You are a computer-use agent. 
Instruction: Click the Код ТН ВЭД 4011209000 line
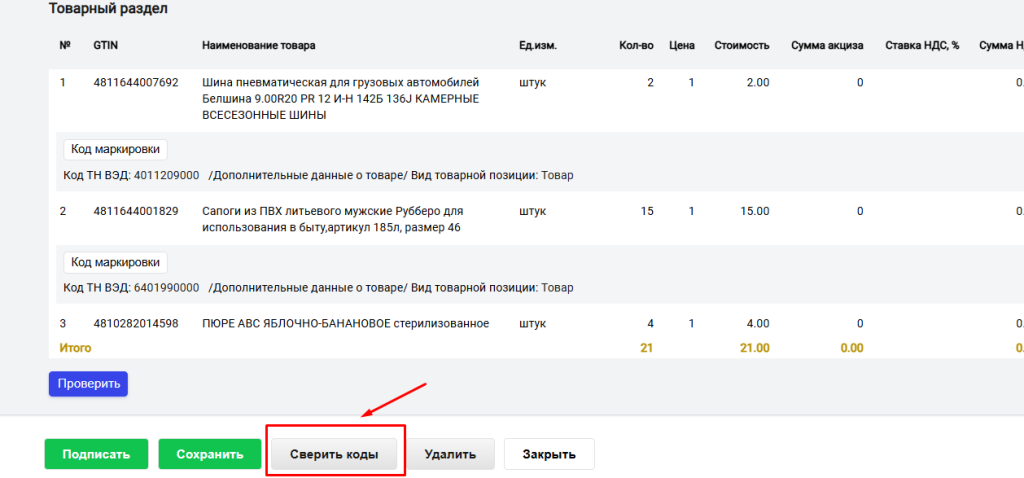(x=131, y=175)
